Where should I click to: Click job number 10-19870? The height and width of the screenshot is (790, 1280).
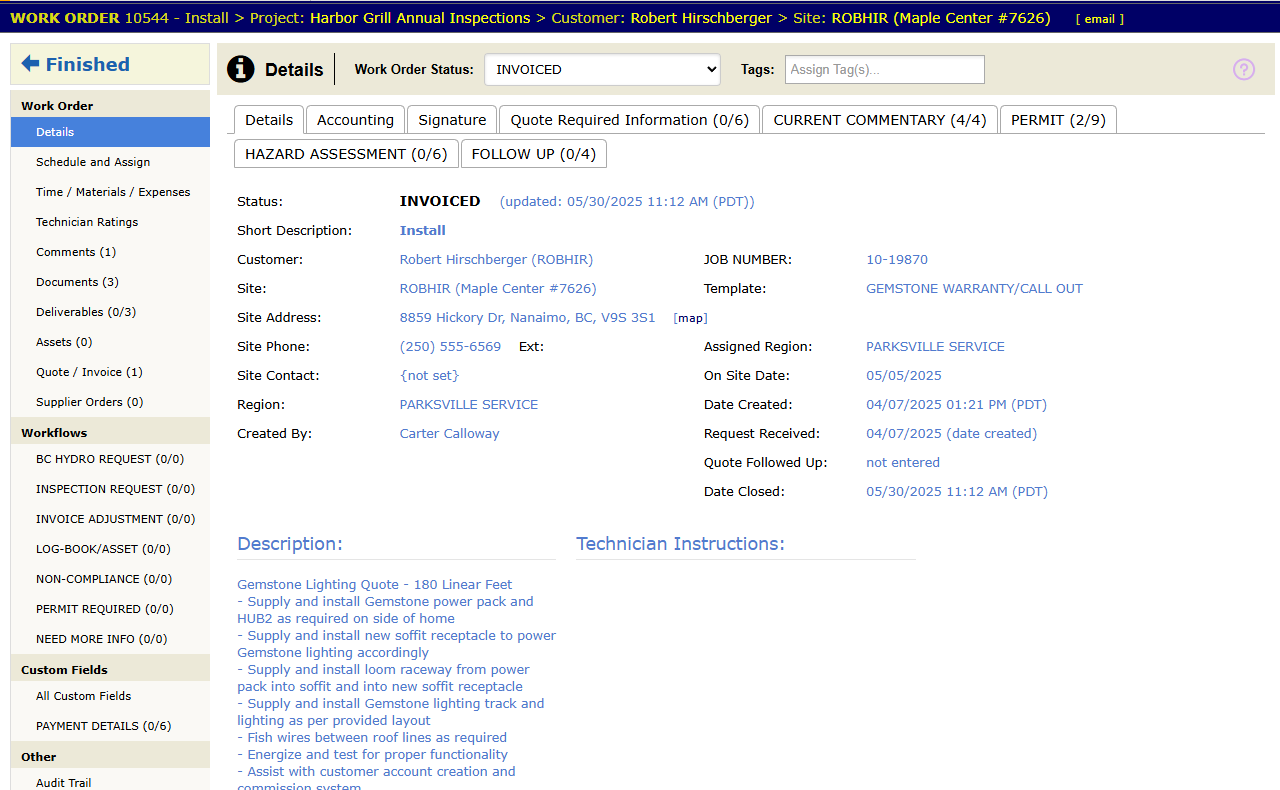[x=897, y=260]
